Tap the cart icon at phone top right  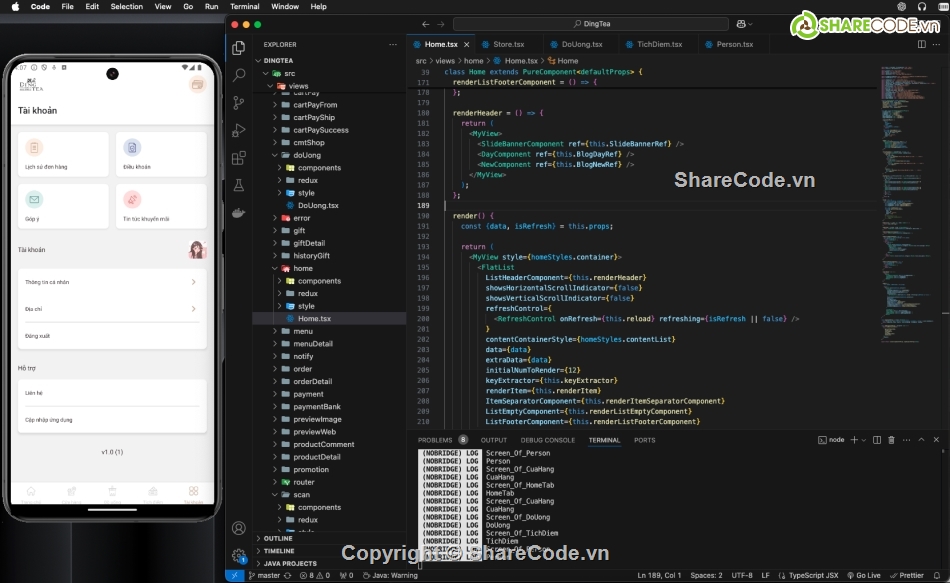pyautogui.click(x=197, y=85)
